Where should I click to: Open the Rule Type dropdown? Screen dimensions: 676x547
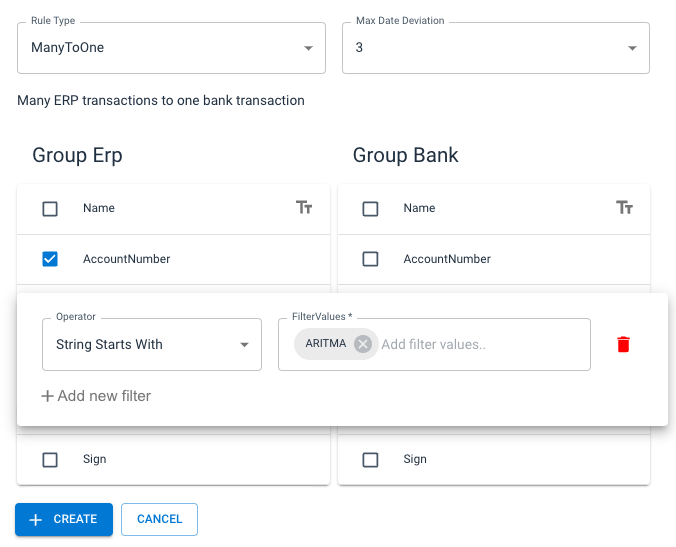point(171,47)
